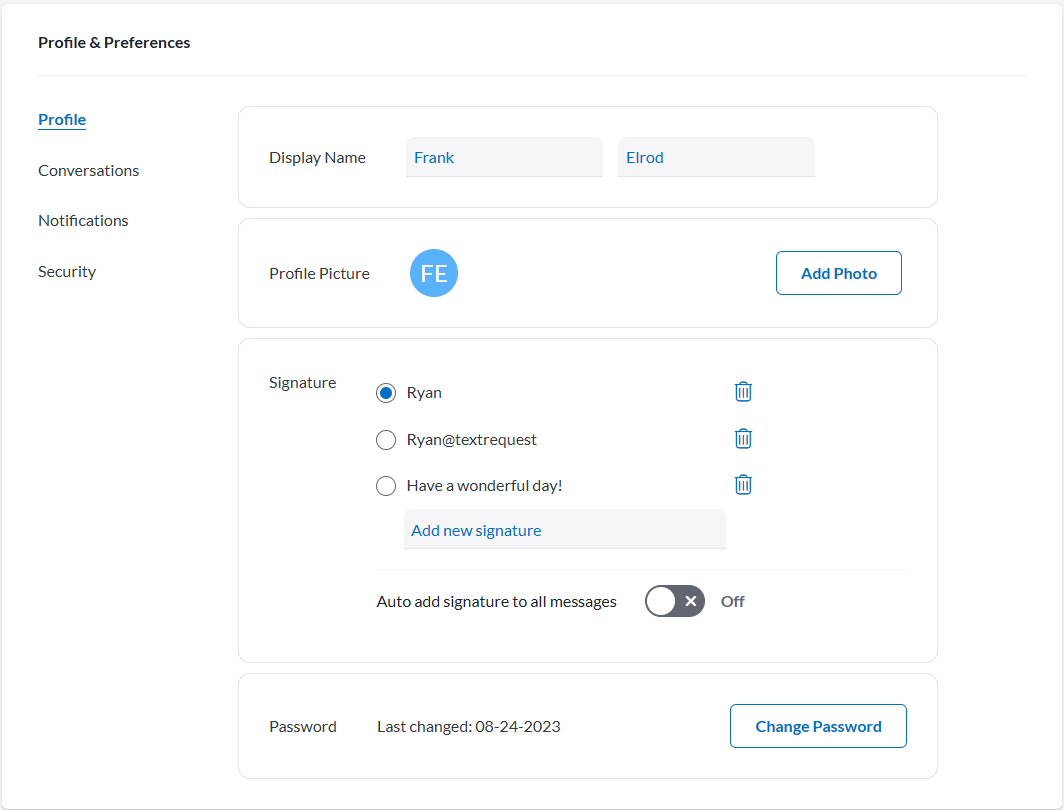The height and width of the screenshot is (810, 1064).
Task: Click trash icon beside Ryan@textrequest signature
Action: coord(743,439)
